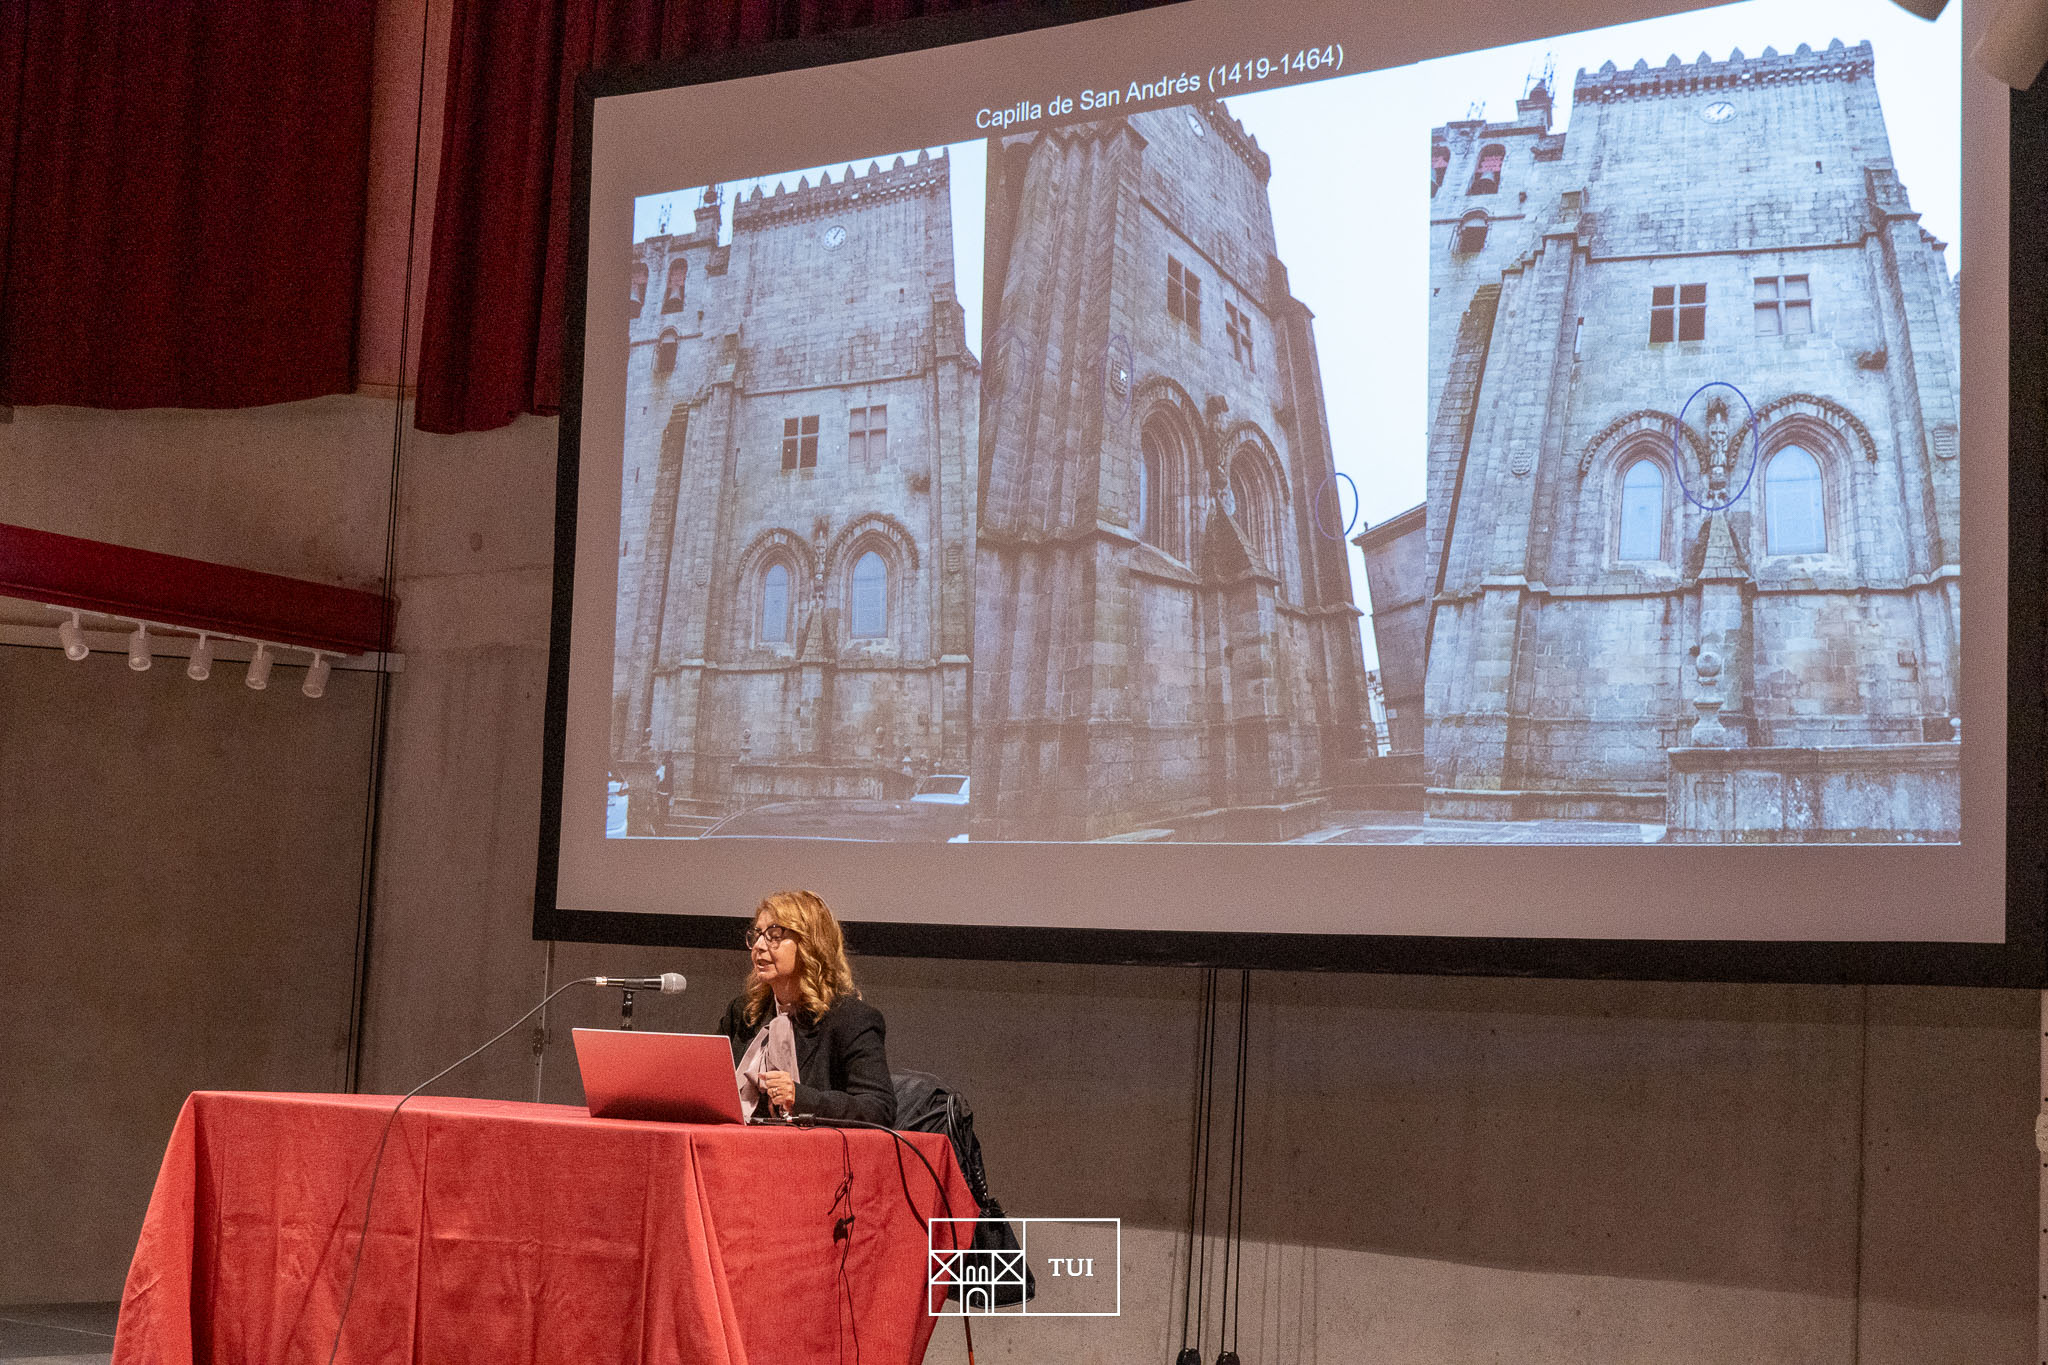The image size is (2048, 1365).
Task: Click the red laptop on the table
Action: tap(658, 1075)
